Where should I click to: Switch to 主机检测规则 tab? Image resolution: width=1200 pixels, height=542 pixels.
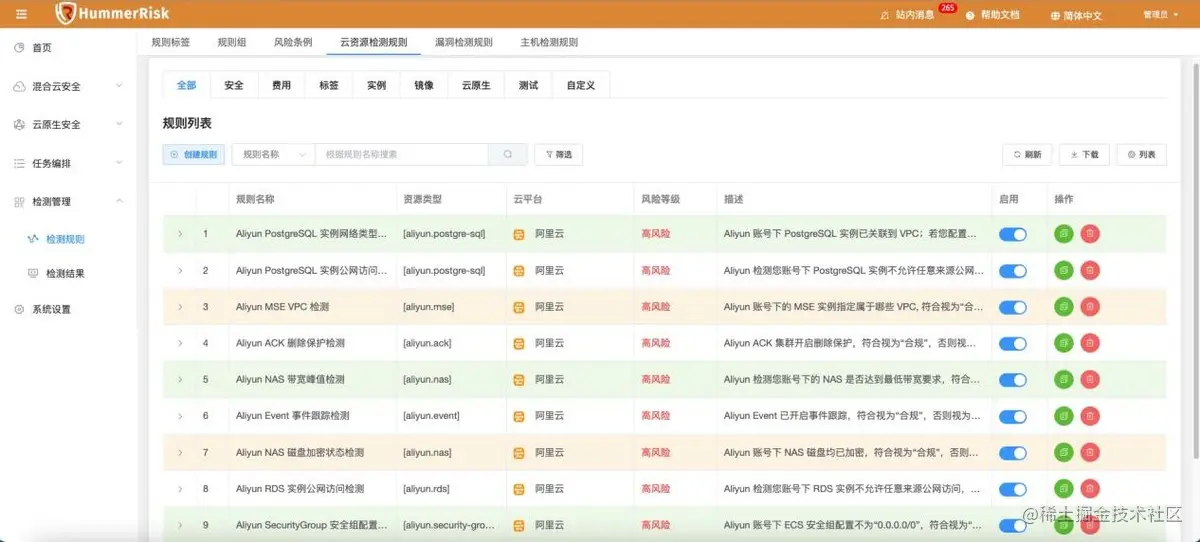click(549, 42)
